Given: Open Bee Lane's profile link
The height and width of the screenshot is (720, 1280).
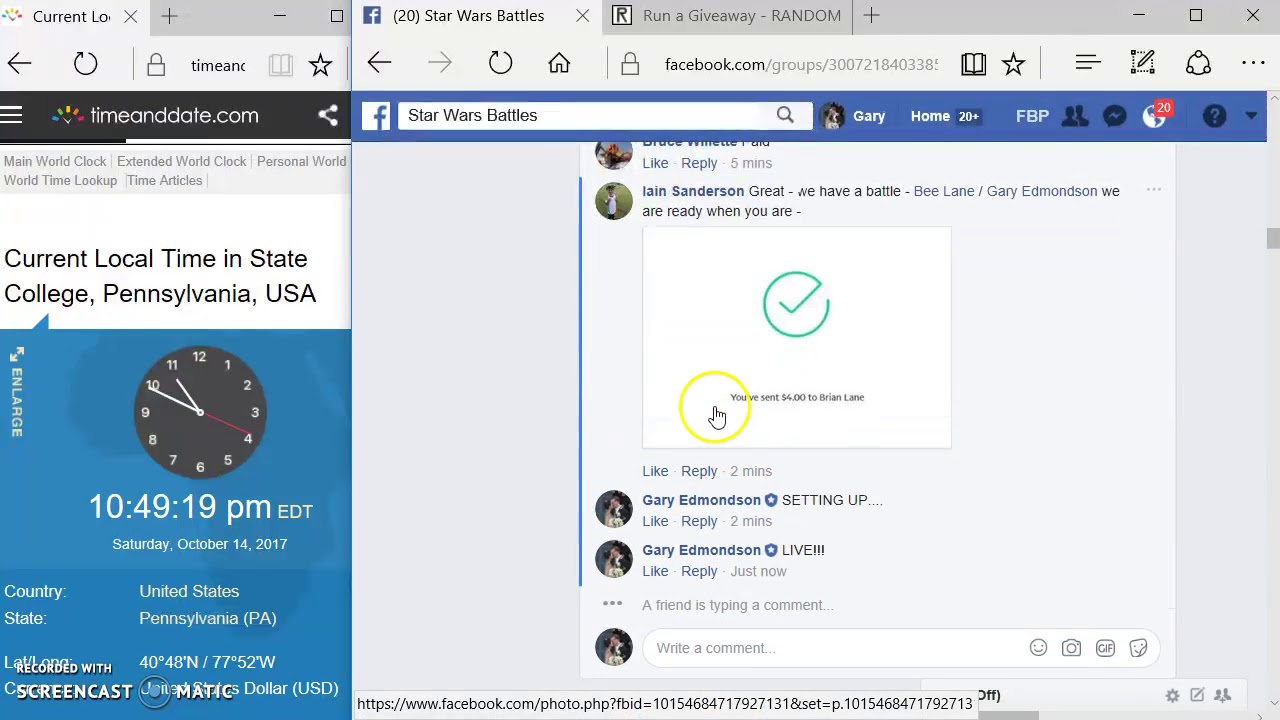Looking at the screenshot, I should [944, 191].
